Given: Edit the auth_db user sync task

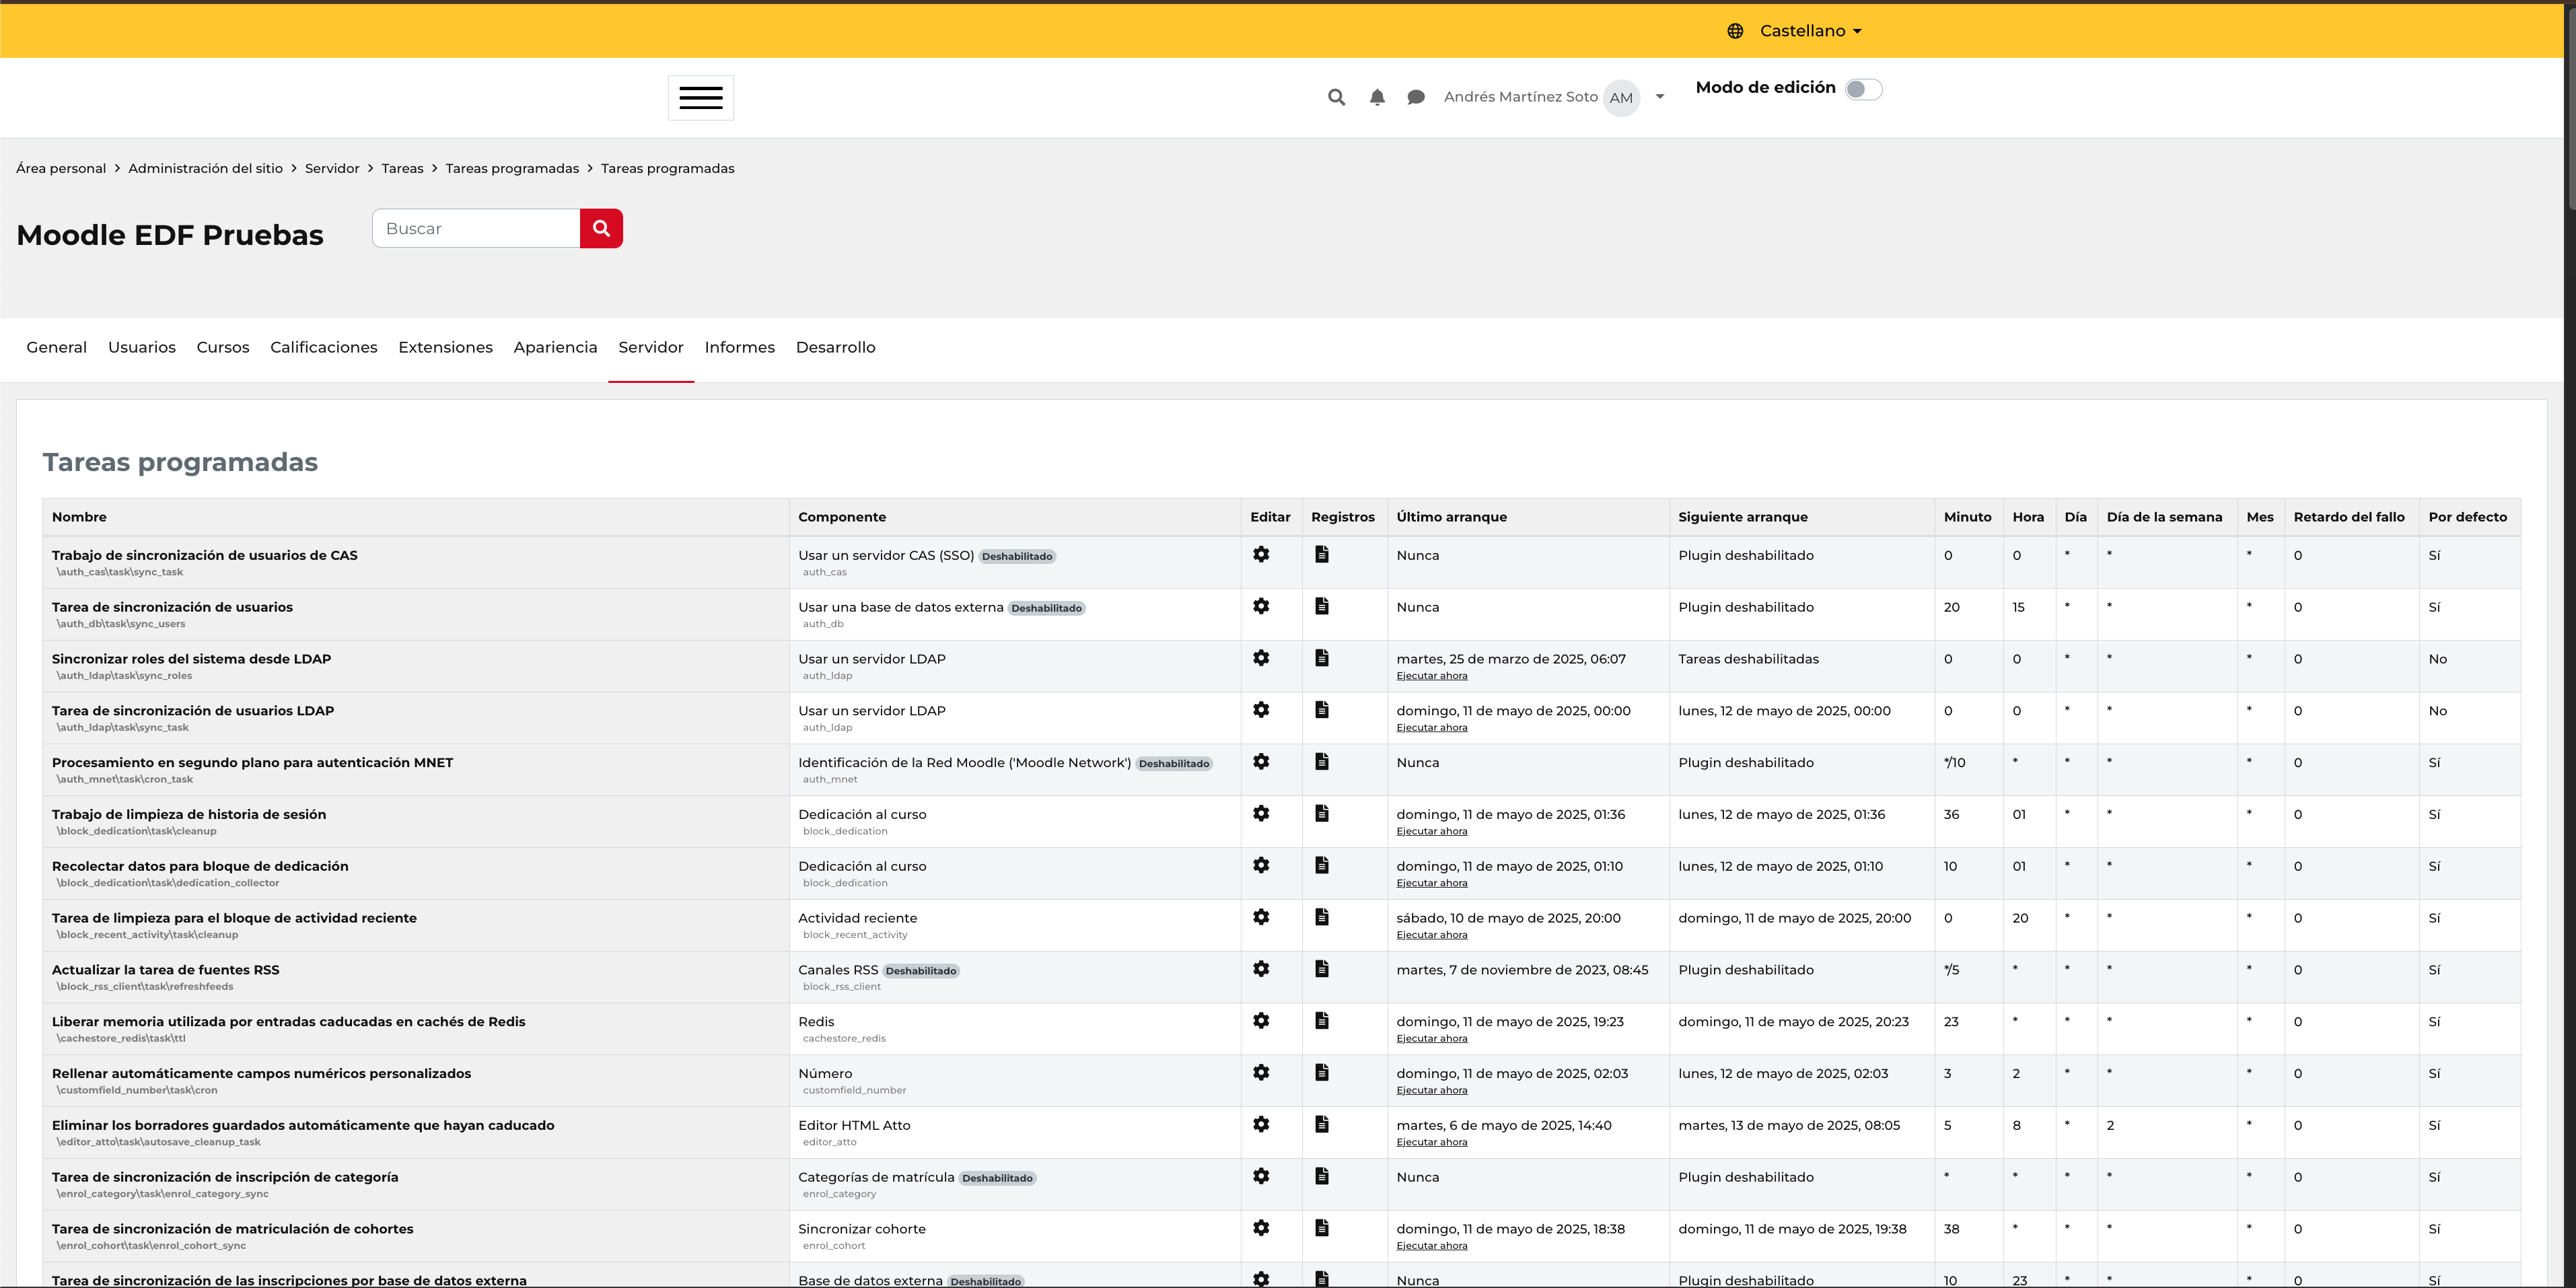Looking at the screenshot, I should coord(1261,606).
